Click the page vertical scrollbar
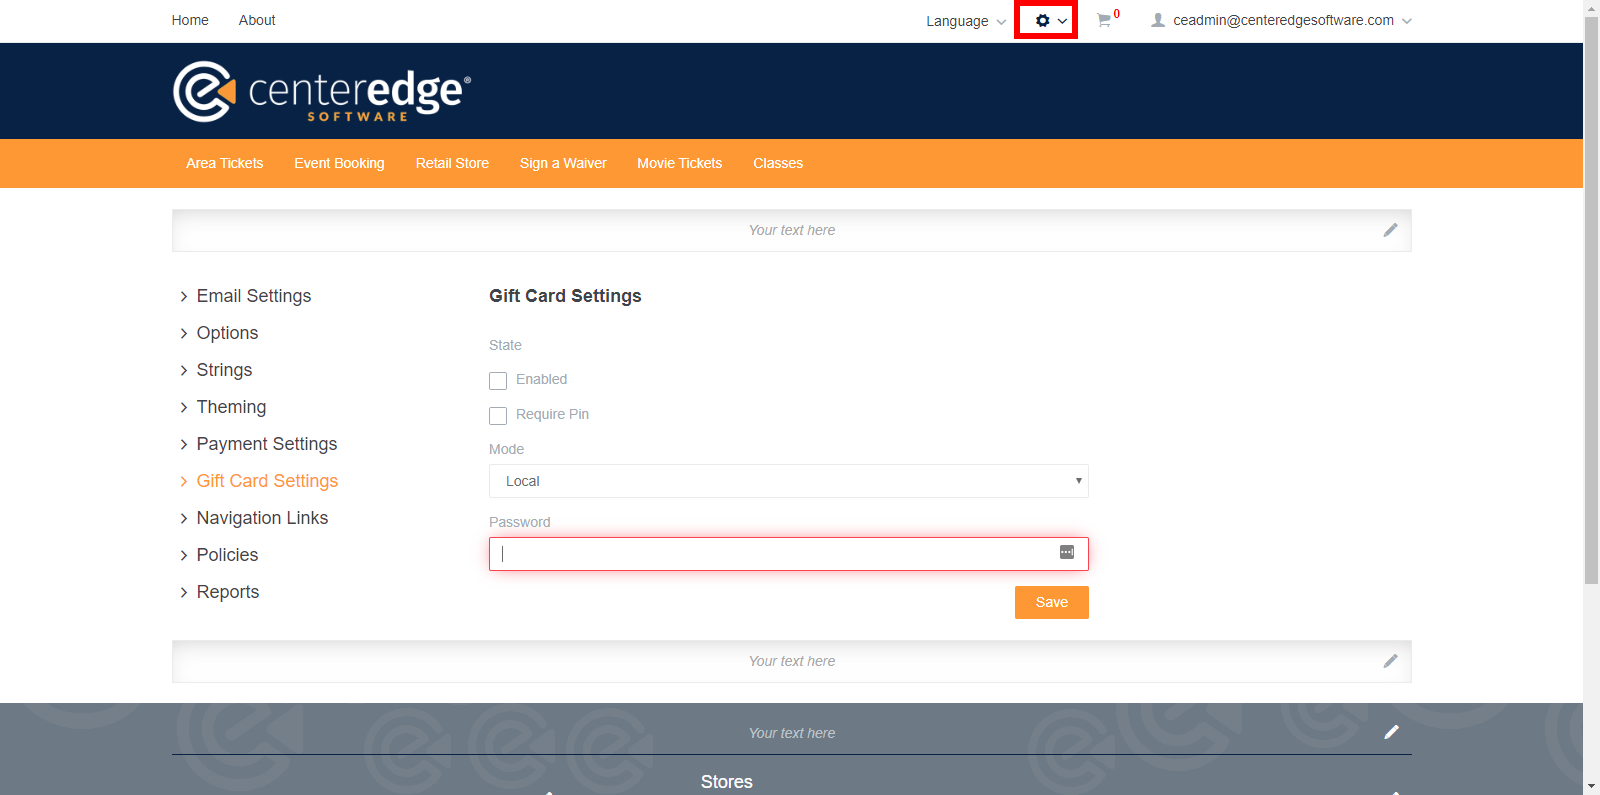 coord(1591,300)
